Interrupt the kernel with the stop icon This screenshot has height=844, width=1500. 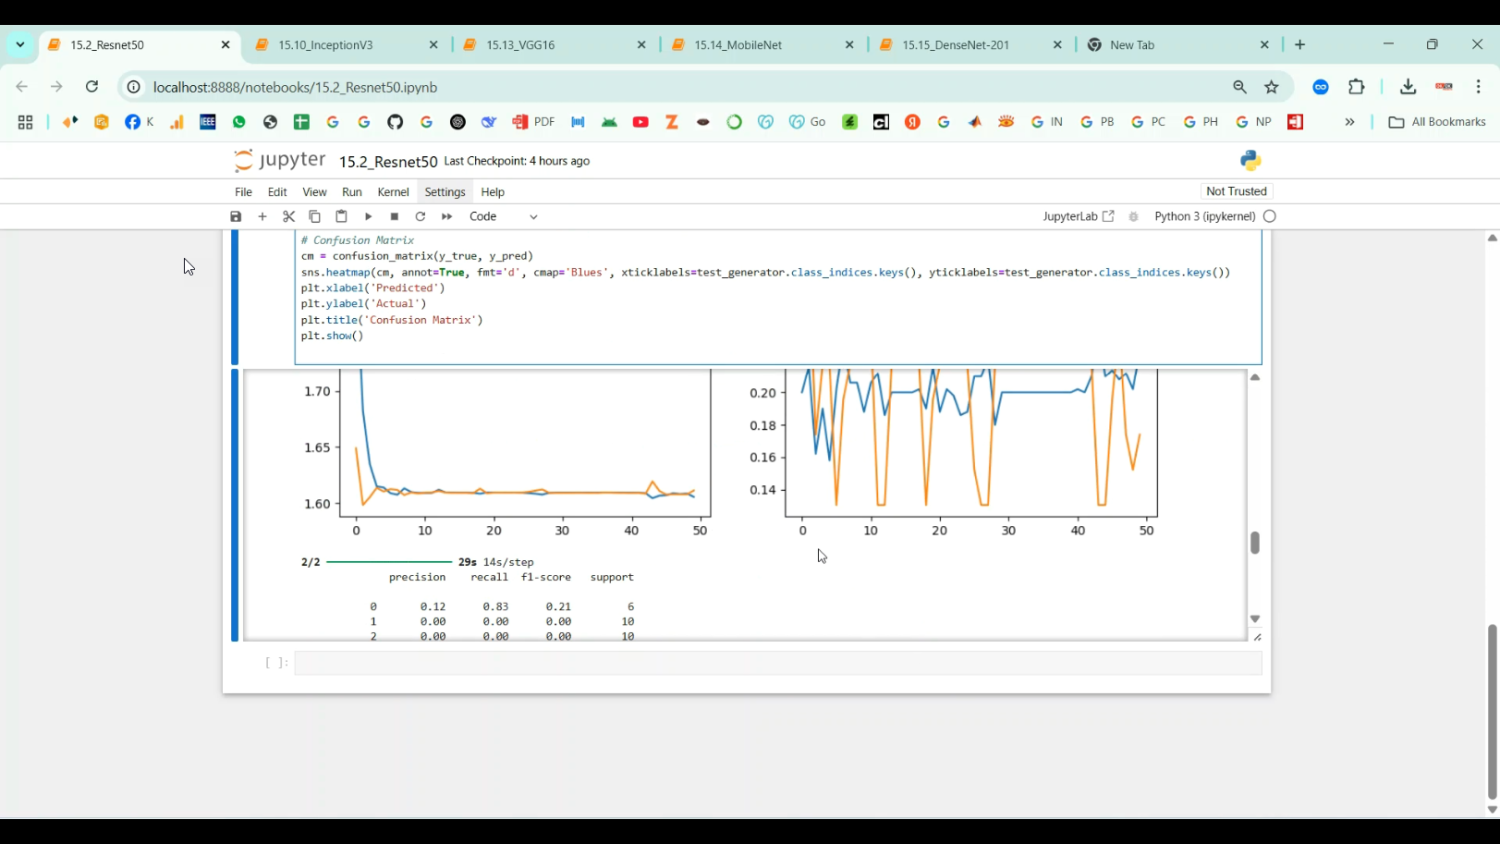coord(395,217)
